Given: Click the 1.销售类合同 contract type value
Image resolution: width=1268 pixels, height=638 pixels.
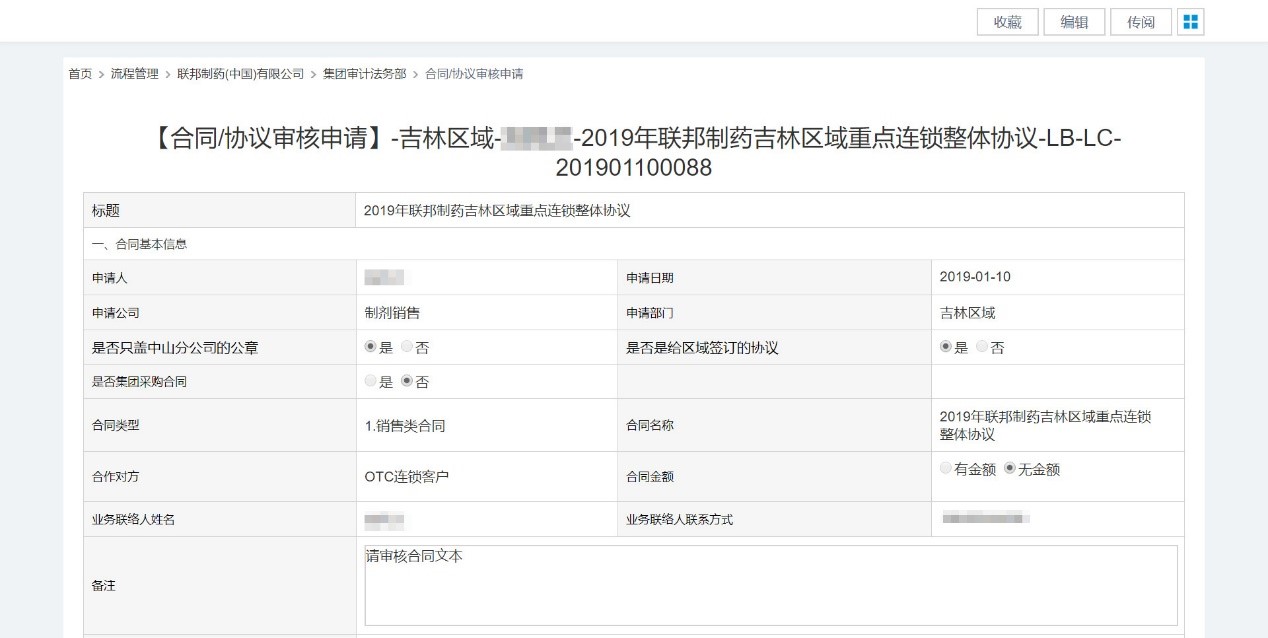Looking at the screenshot, I should point(405,426).
